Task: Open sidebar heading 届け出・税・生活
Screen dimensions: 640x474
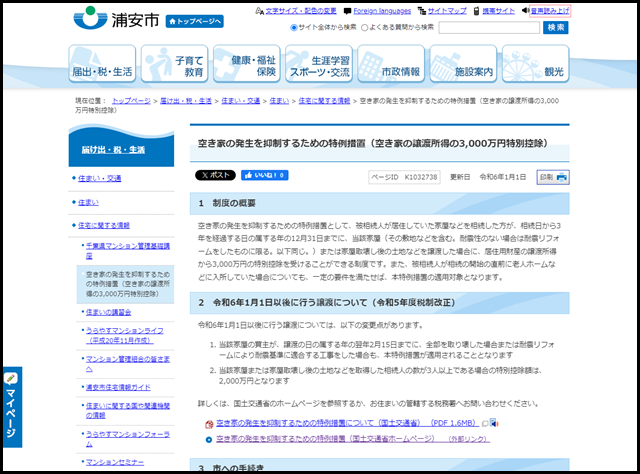Action: point(113,150)
